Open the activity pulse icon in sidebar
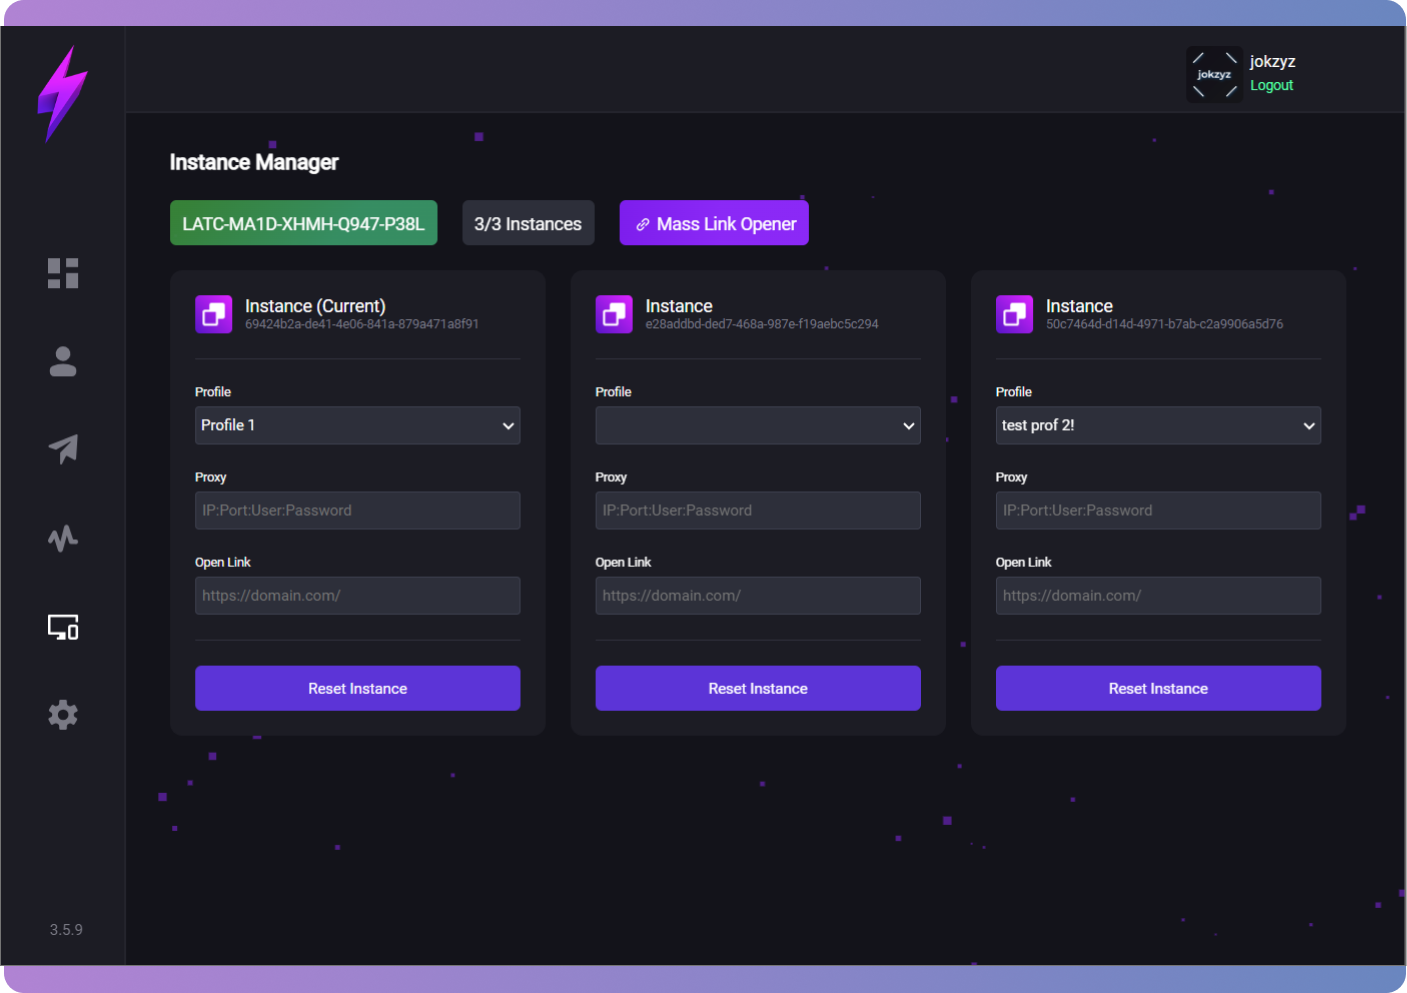The image size is (1407, 993). click(63, 538)
